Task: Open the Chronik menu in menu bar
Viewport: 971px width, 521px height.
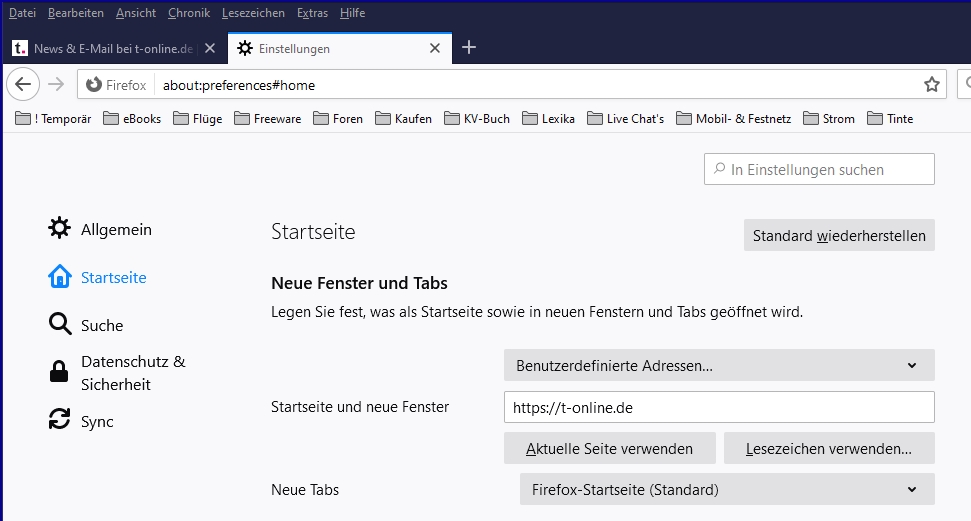Action: pos(189,13)
